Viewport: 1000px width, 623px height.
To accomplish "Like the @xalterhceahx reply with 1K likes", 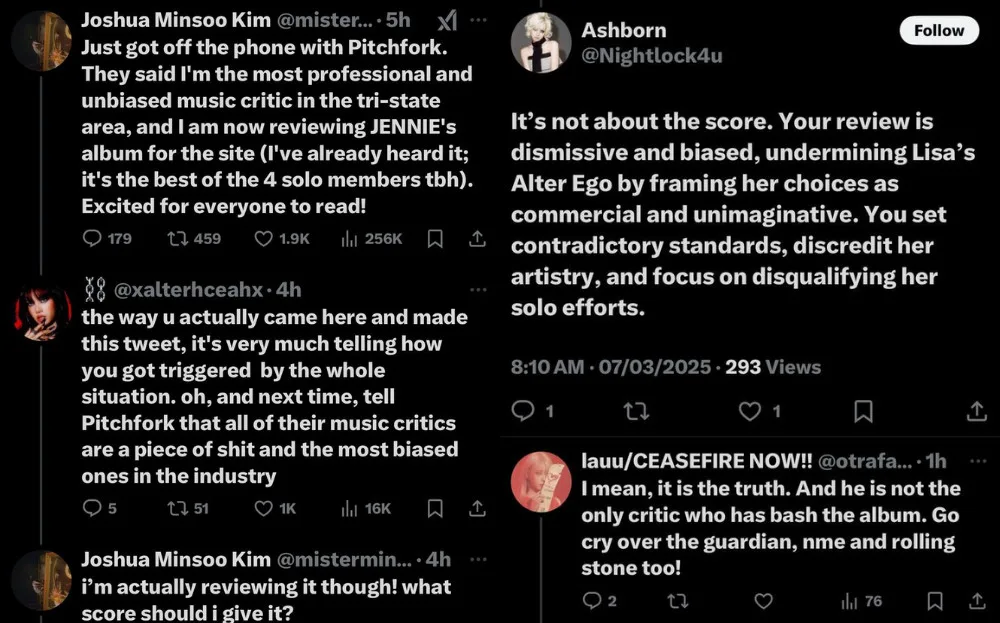I will (x=264, y=508).
